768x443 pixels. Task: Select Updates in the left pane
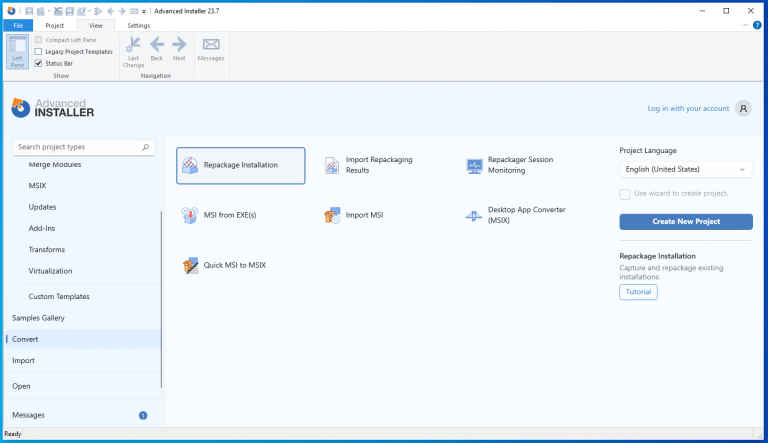point(42,207)
